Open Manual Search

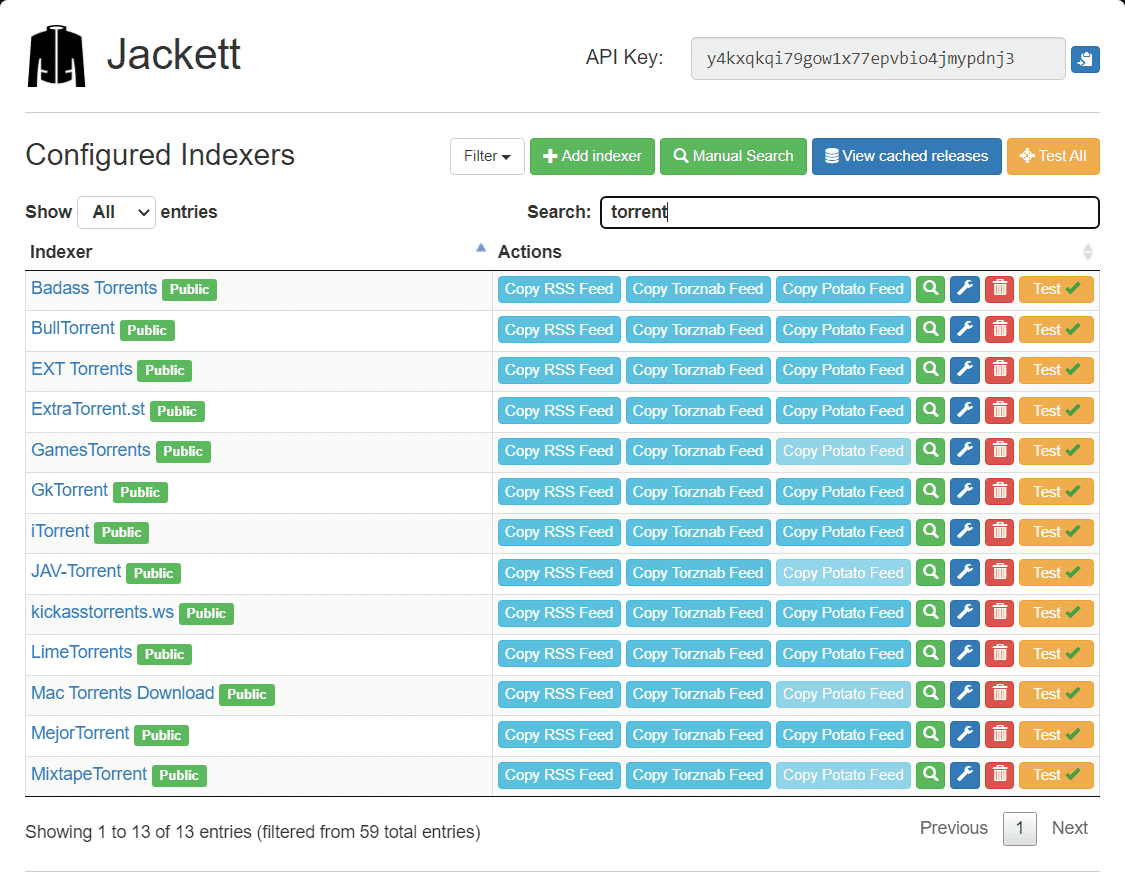pyautogui.click(x=733, y=156)
